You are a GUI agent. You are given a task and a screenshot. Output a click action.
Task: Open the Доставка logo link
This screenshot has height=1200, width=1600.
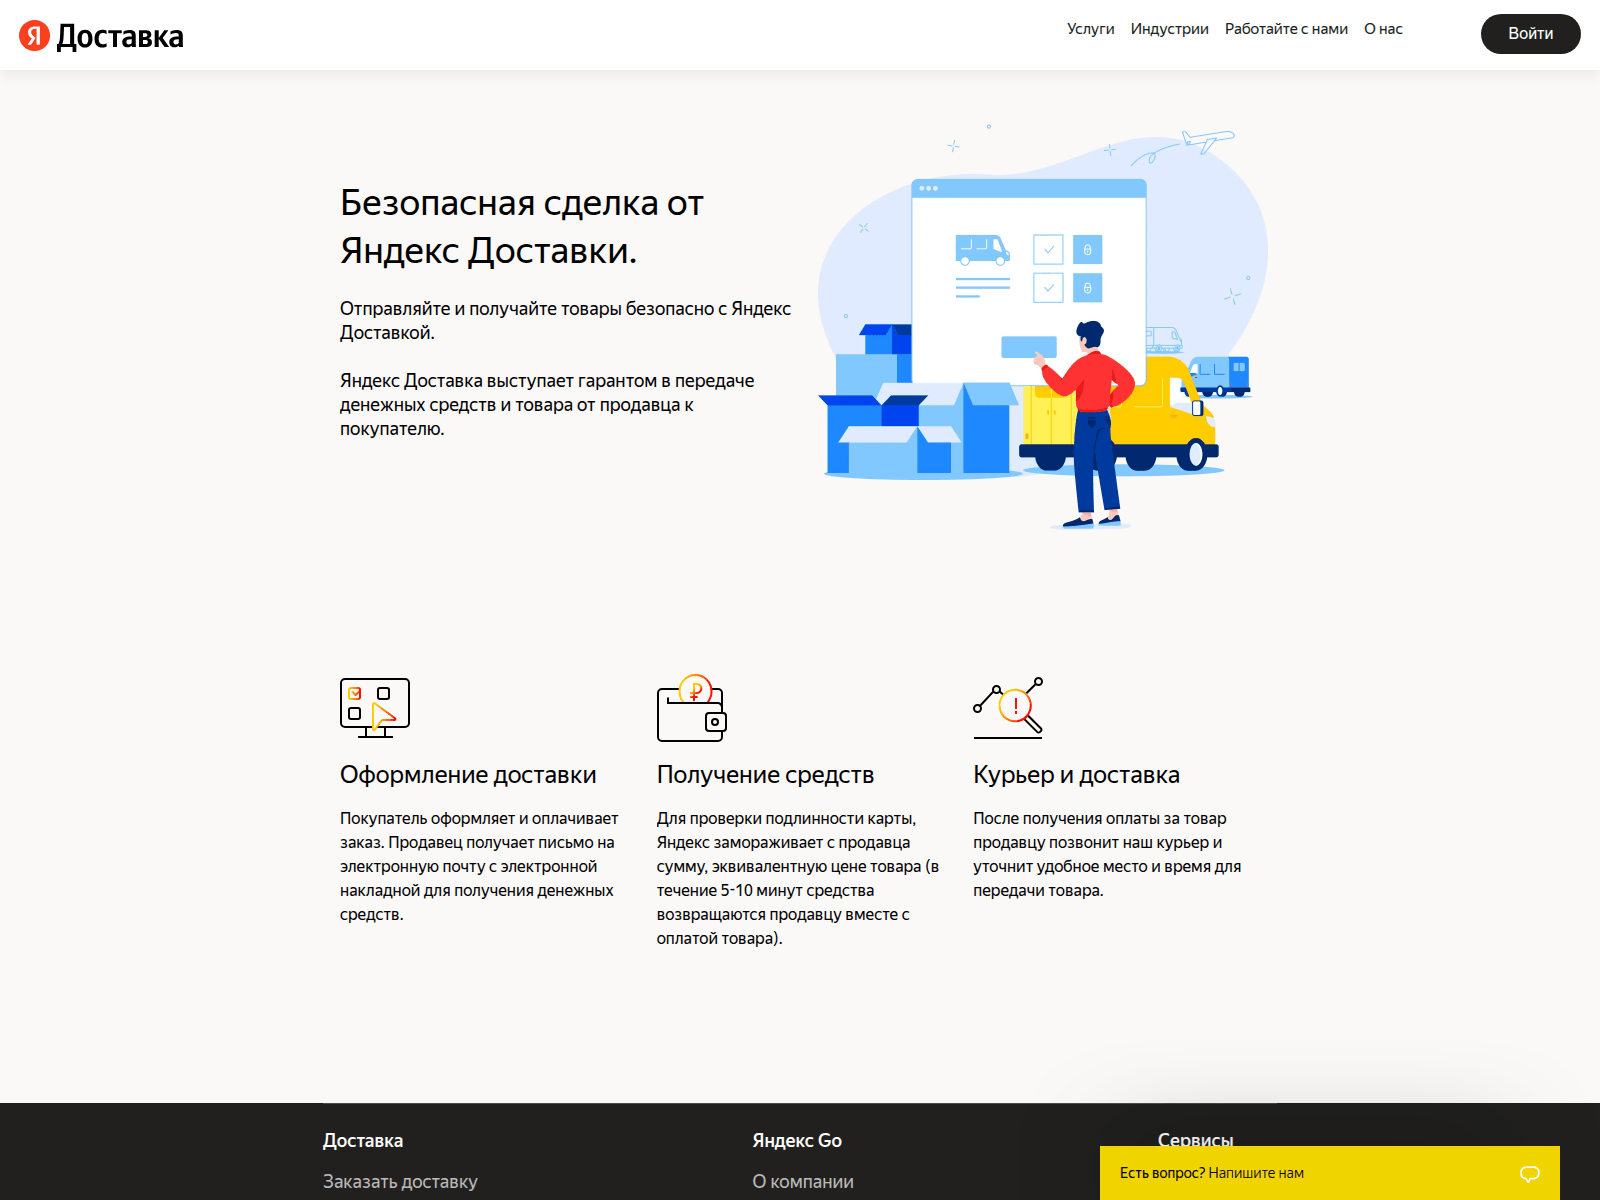click(x=120, y=36)
